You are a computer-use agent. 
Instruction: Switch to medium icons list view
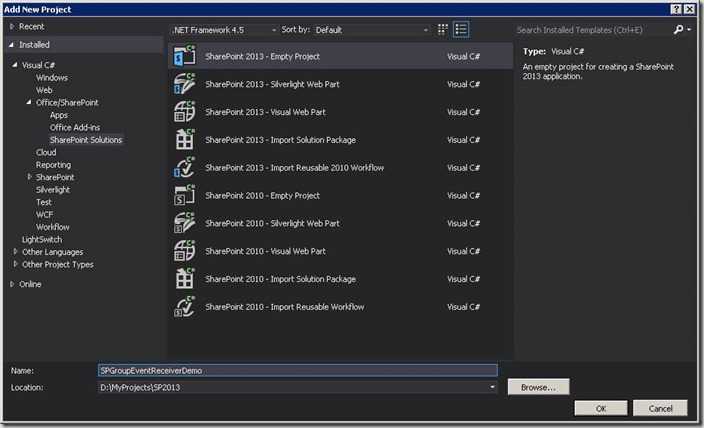pos(461,30)
